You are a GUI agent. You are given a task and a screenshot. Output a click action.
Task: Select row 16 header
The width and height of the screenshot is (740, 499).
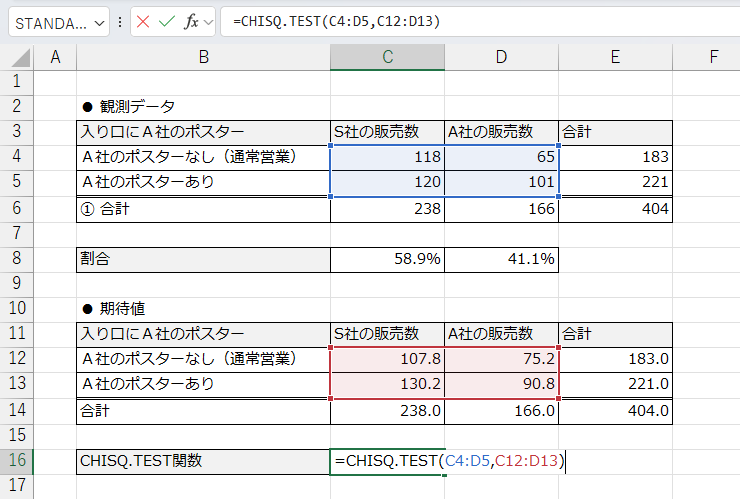[17, 461]
